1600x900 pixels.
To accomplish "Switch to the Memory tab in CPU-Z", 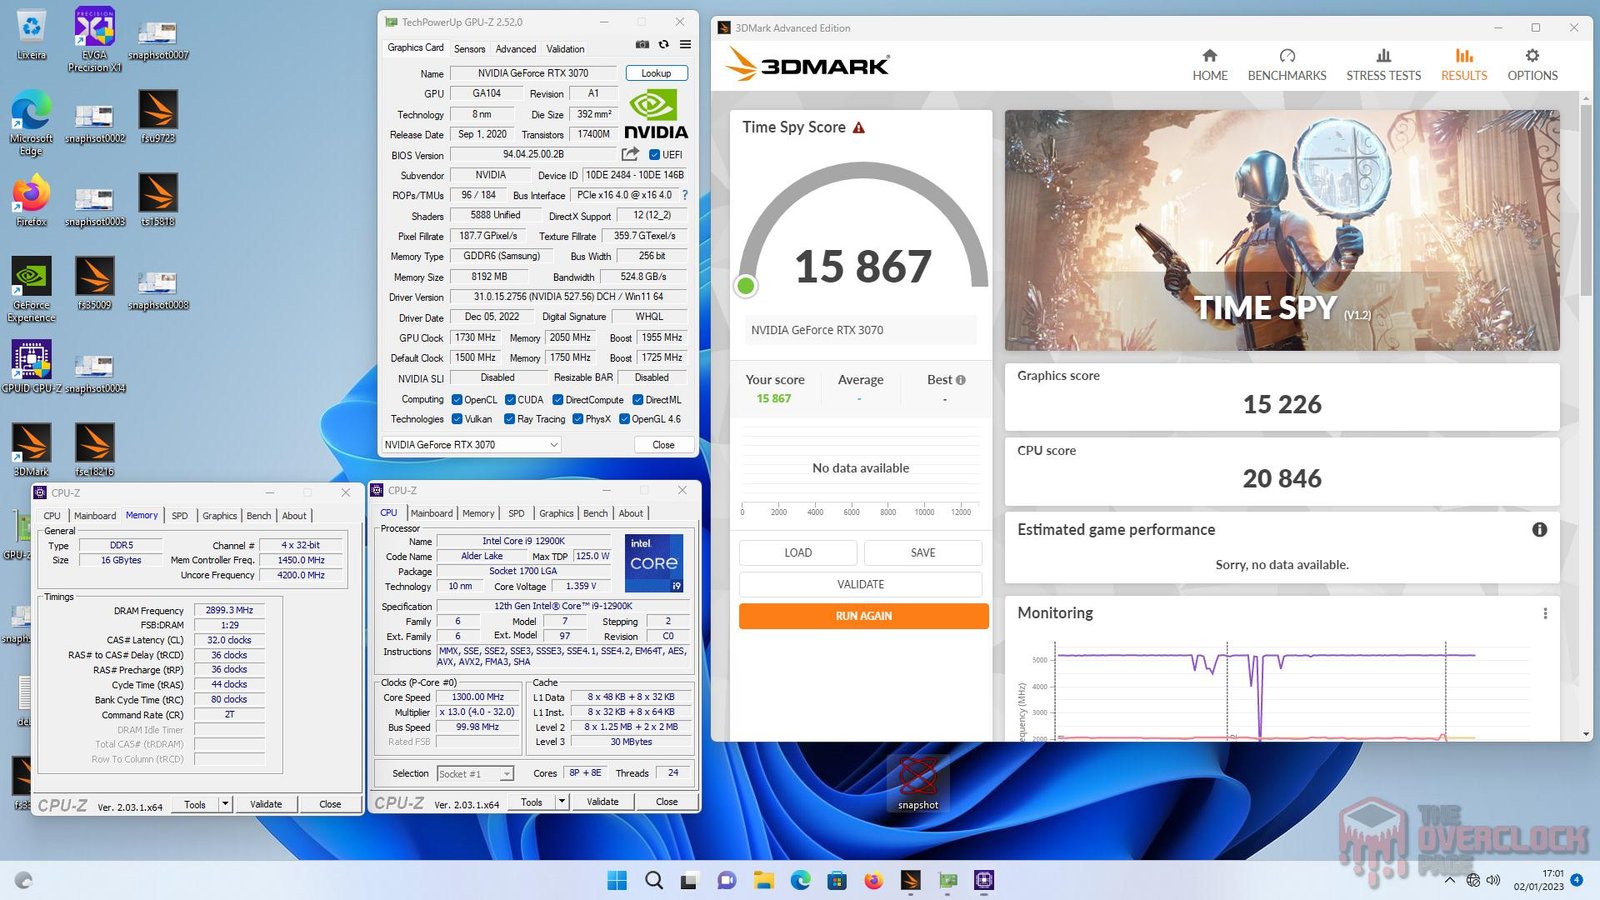I will click(142, 515).
